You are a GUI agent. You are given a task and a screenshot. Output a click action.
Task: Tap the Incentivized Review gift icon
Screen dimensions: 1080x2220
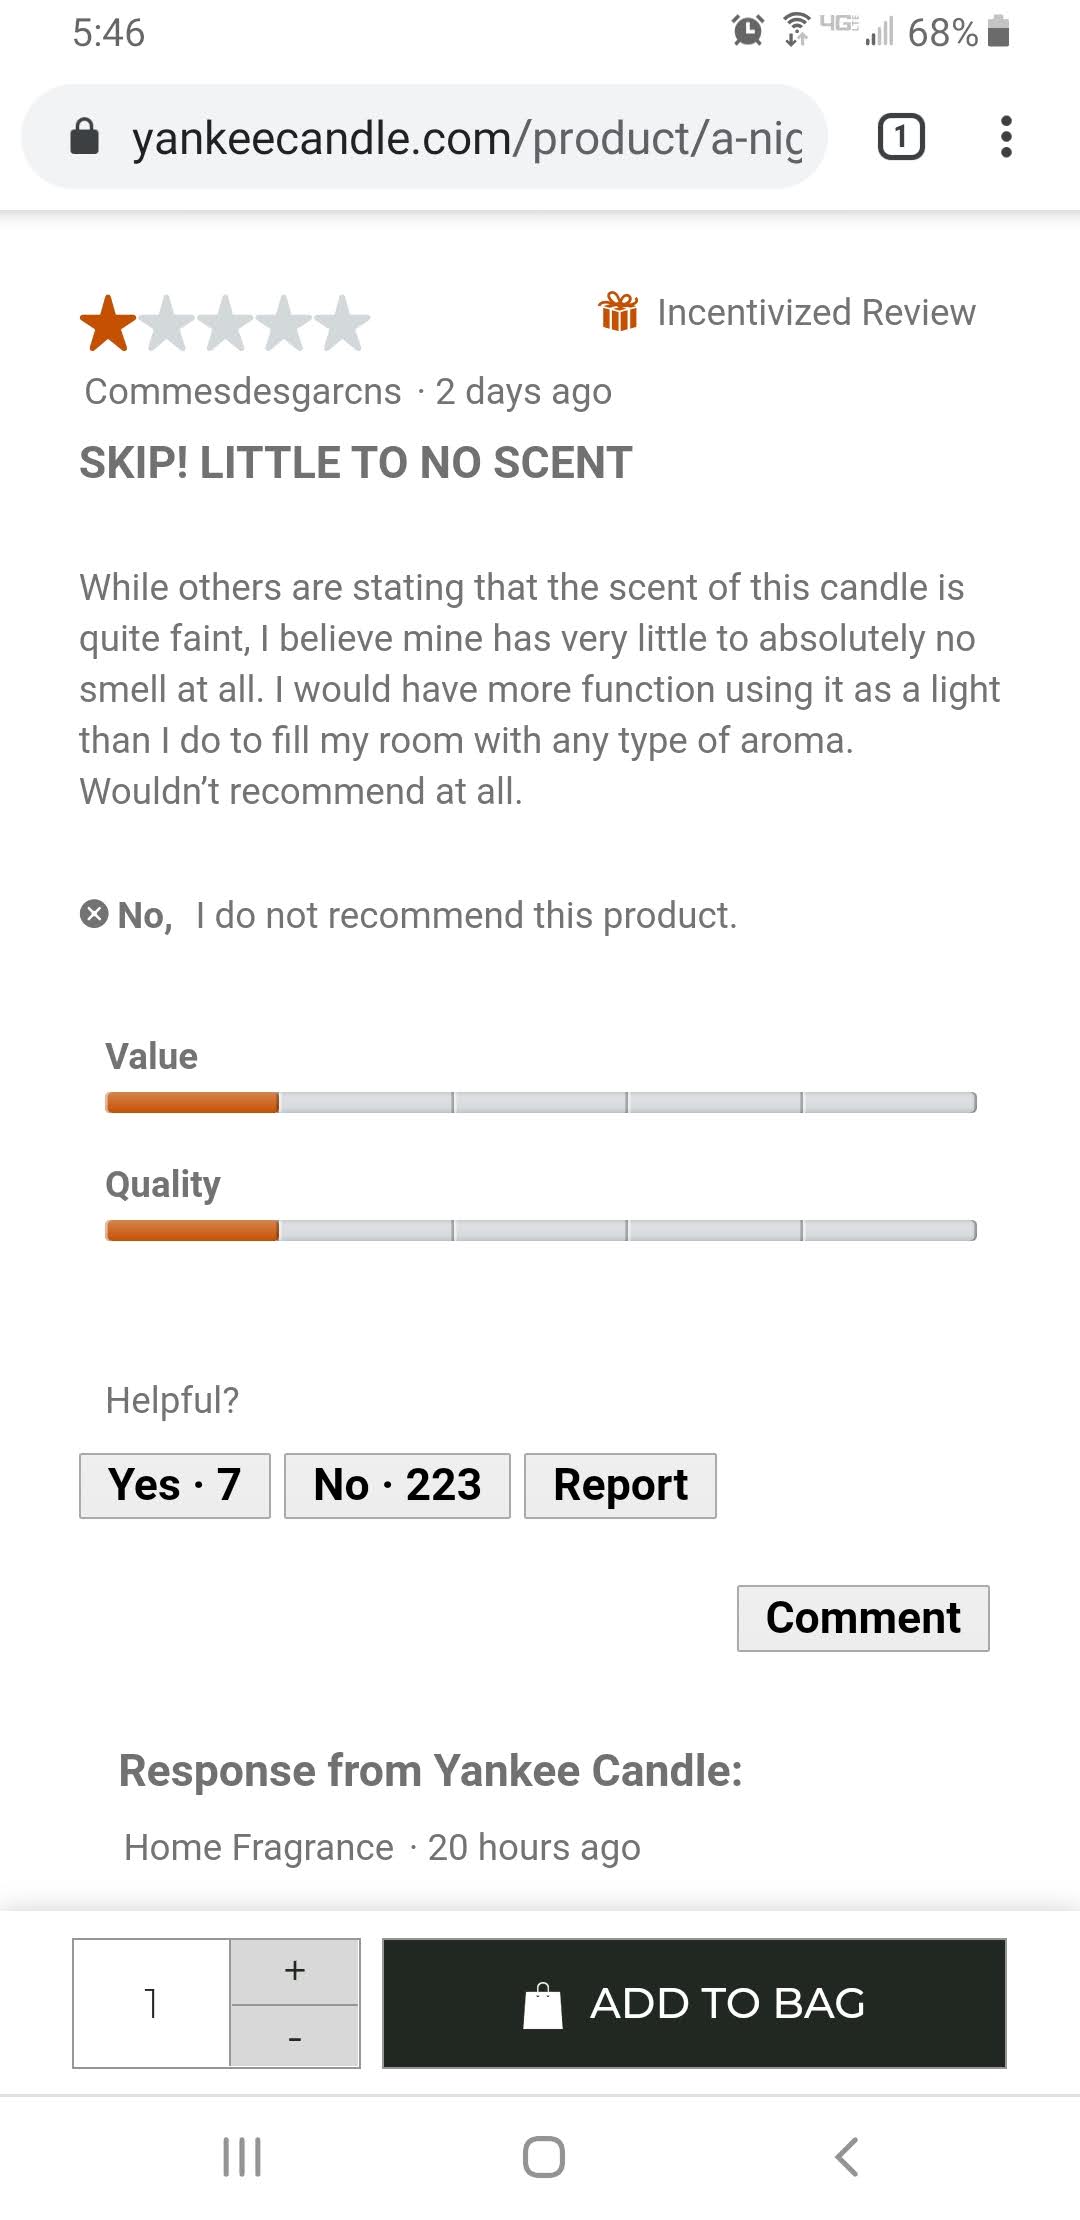618,312
